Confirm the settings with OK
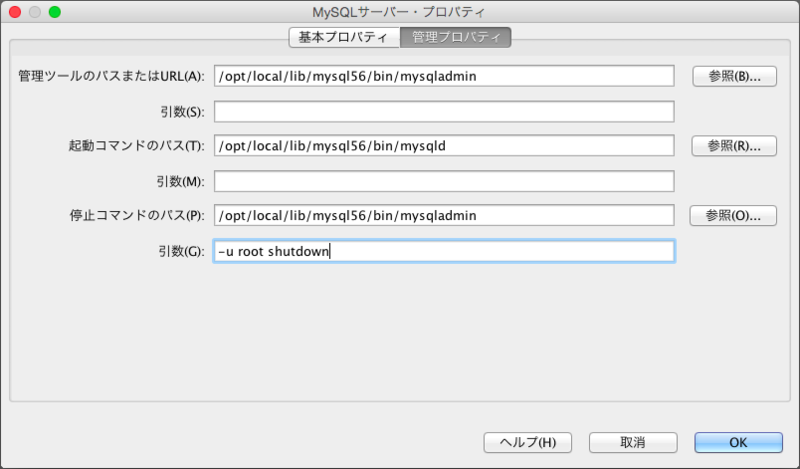 (738, 442)
